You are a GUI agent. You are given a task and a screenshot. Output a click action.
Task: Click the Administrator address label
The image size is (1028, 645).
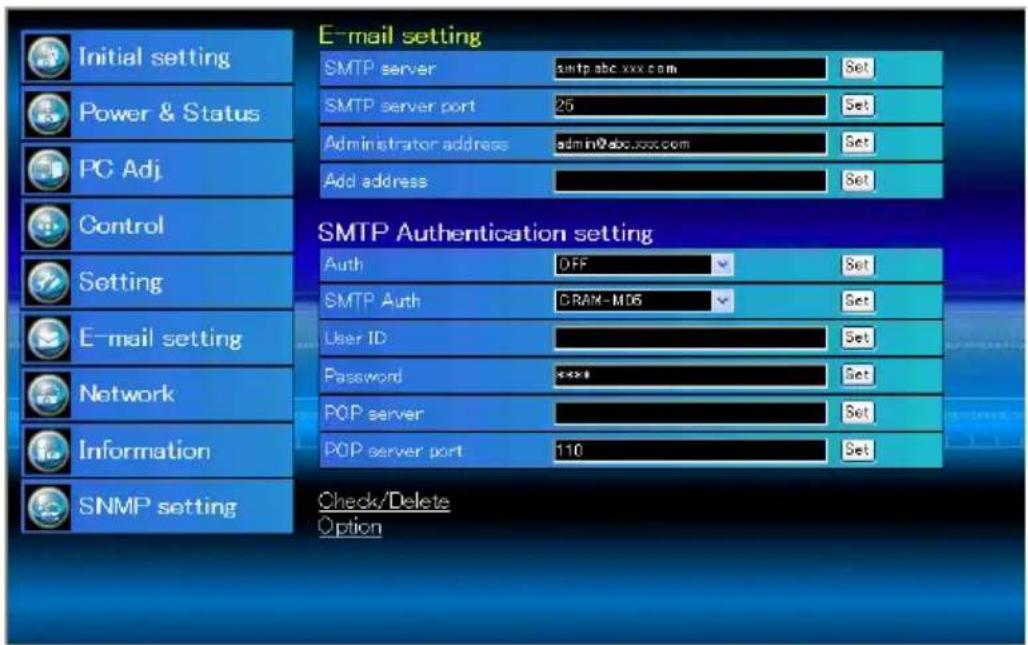[x=416, y=144]
